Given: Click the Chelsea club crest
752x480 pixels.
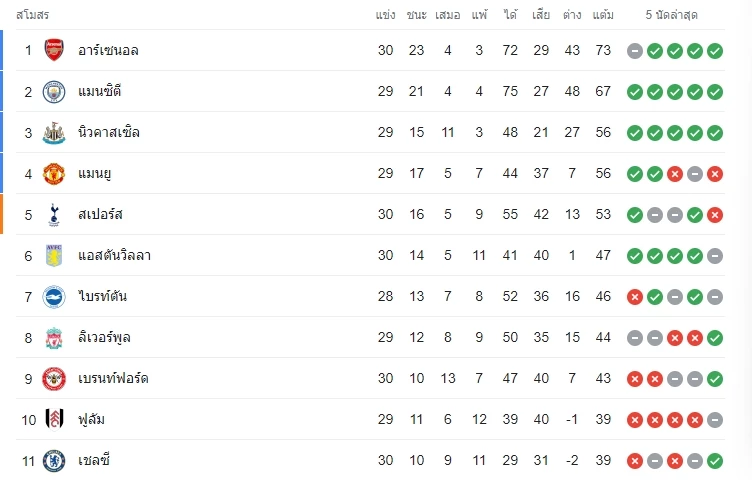Looking at the screenshot, I should click(54, 460).
